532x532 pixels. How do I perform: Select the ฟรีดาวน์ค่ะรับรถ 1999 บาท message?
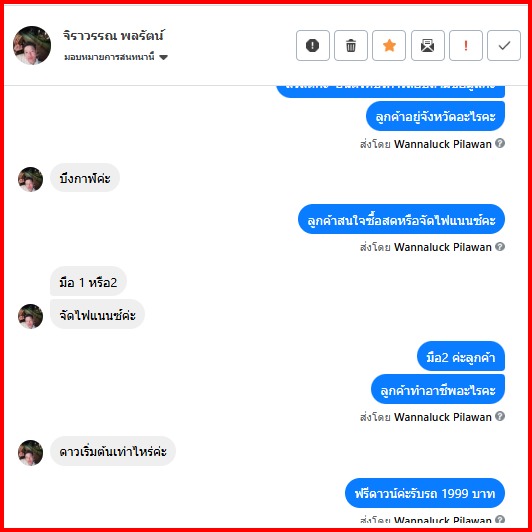point(425,493)
